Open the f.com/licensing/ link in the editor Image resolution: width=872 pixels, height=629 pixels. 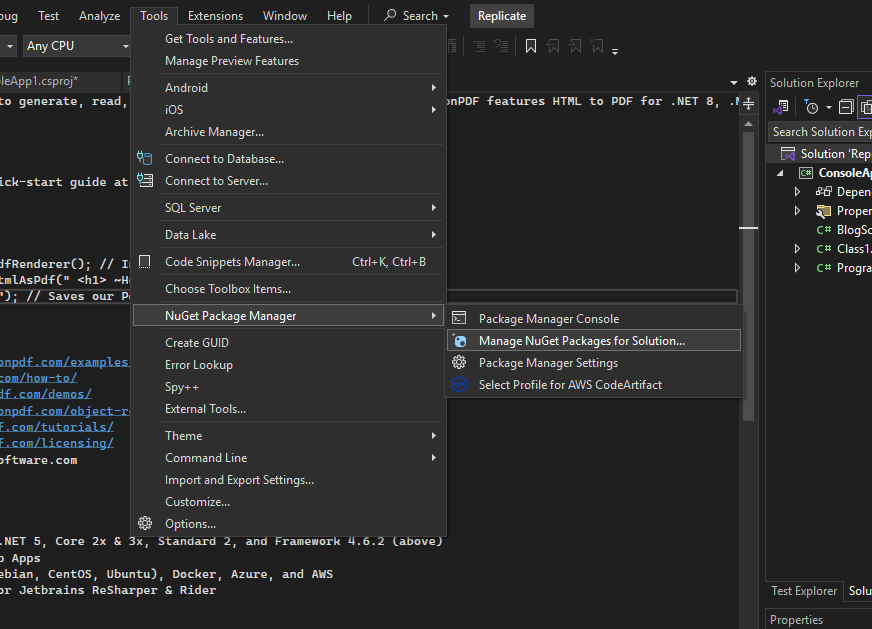pos(57,443)
